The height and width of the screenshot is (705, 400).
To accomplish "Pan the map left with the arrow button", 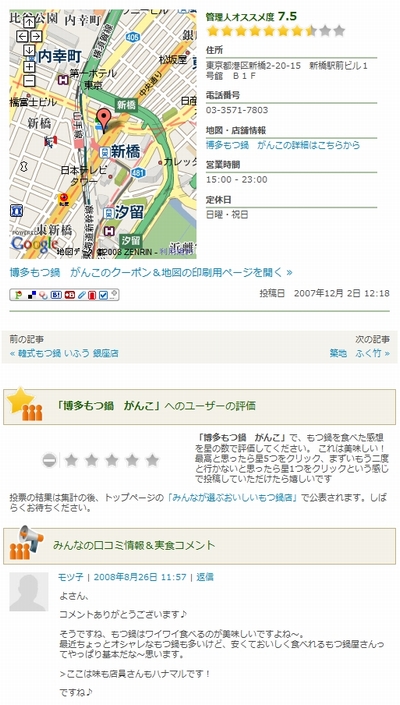I will (22, 36).
